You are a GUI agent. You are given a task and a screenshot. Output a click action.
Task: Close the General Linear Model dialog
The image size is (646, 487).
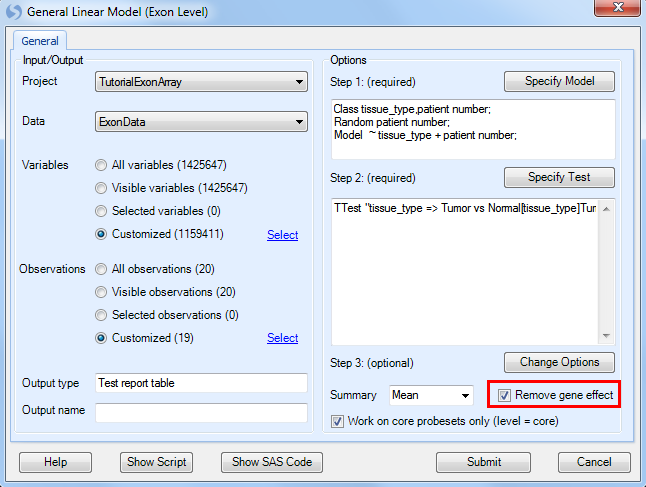coord(617,7)
